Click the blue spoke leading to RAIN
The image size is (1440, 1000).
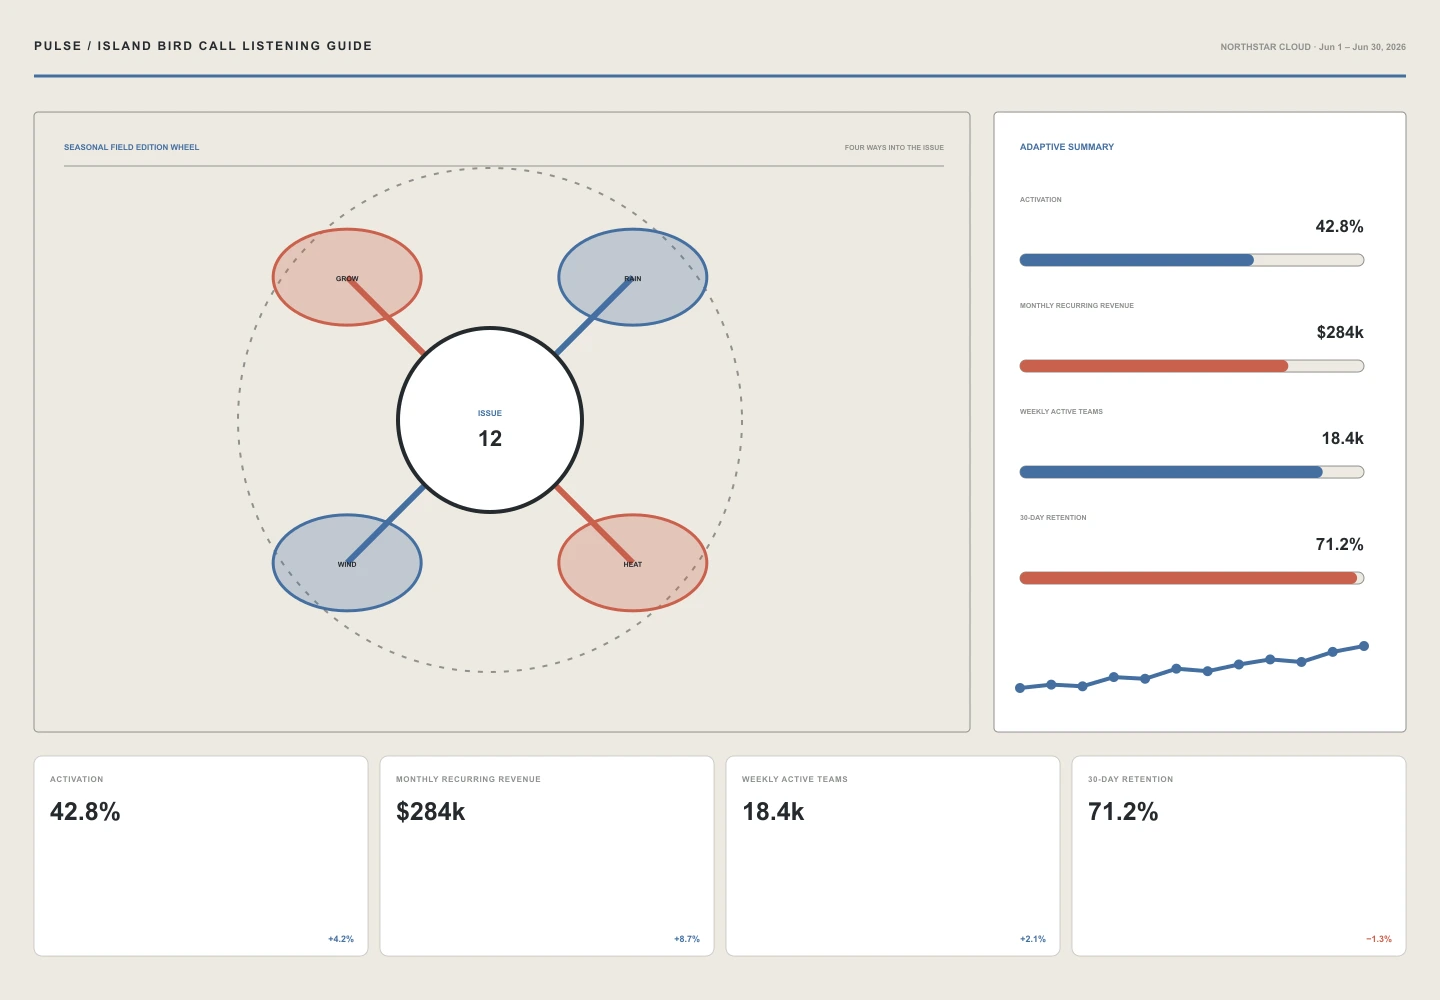tap(593, 317)
